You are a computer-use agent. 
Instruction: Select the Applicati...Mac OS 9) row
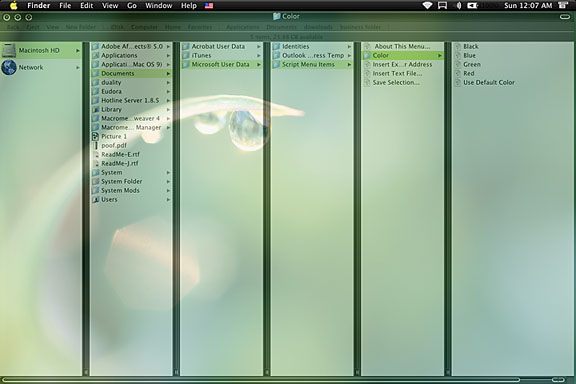131,65
